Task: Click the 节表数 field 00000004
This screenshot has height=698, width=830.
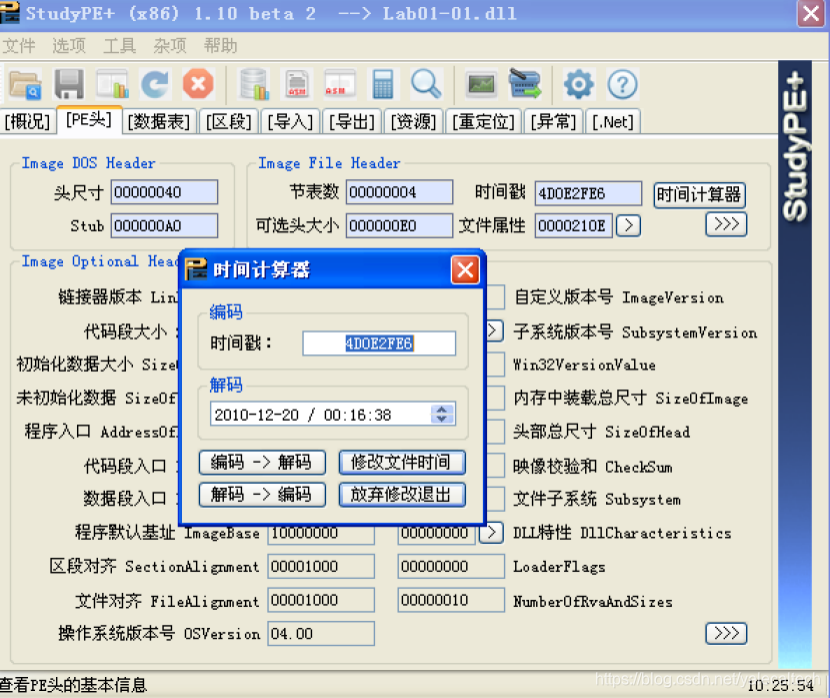Action: (400, 192)
